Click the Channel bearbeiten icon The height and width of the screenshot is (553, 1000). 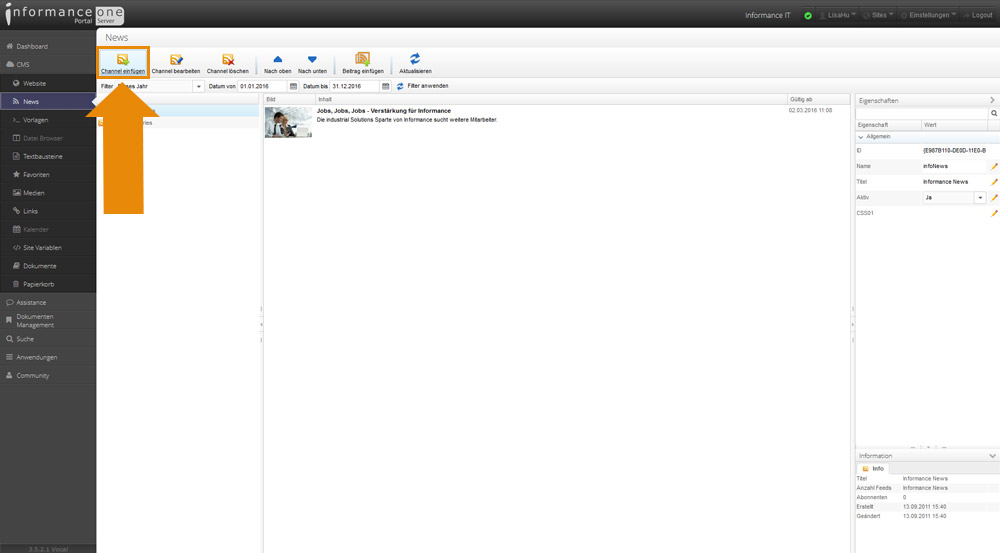[176, 63]
